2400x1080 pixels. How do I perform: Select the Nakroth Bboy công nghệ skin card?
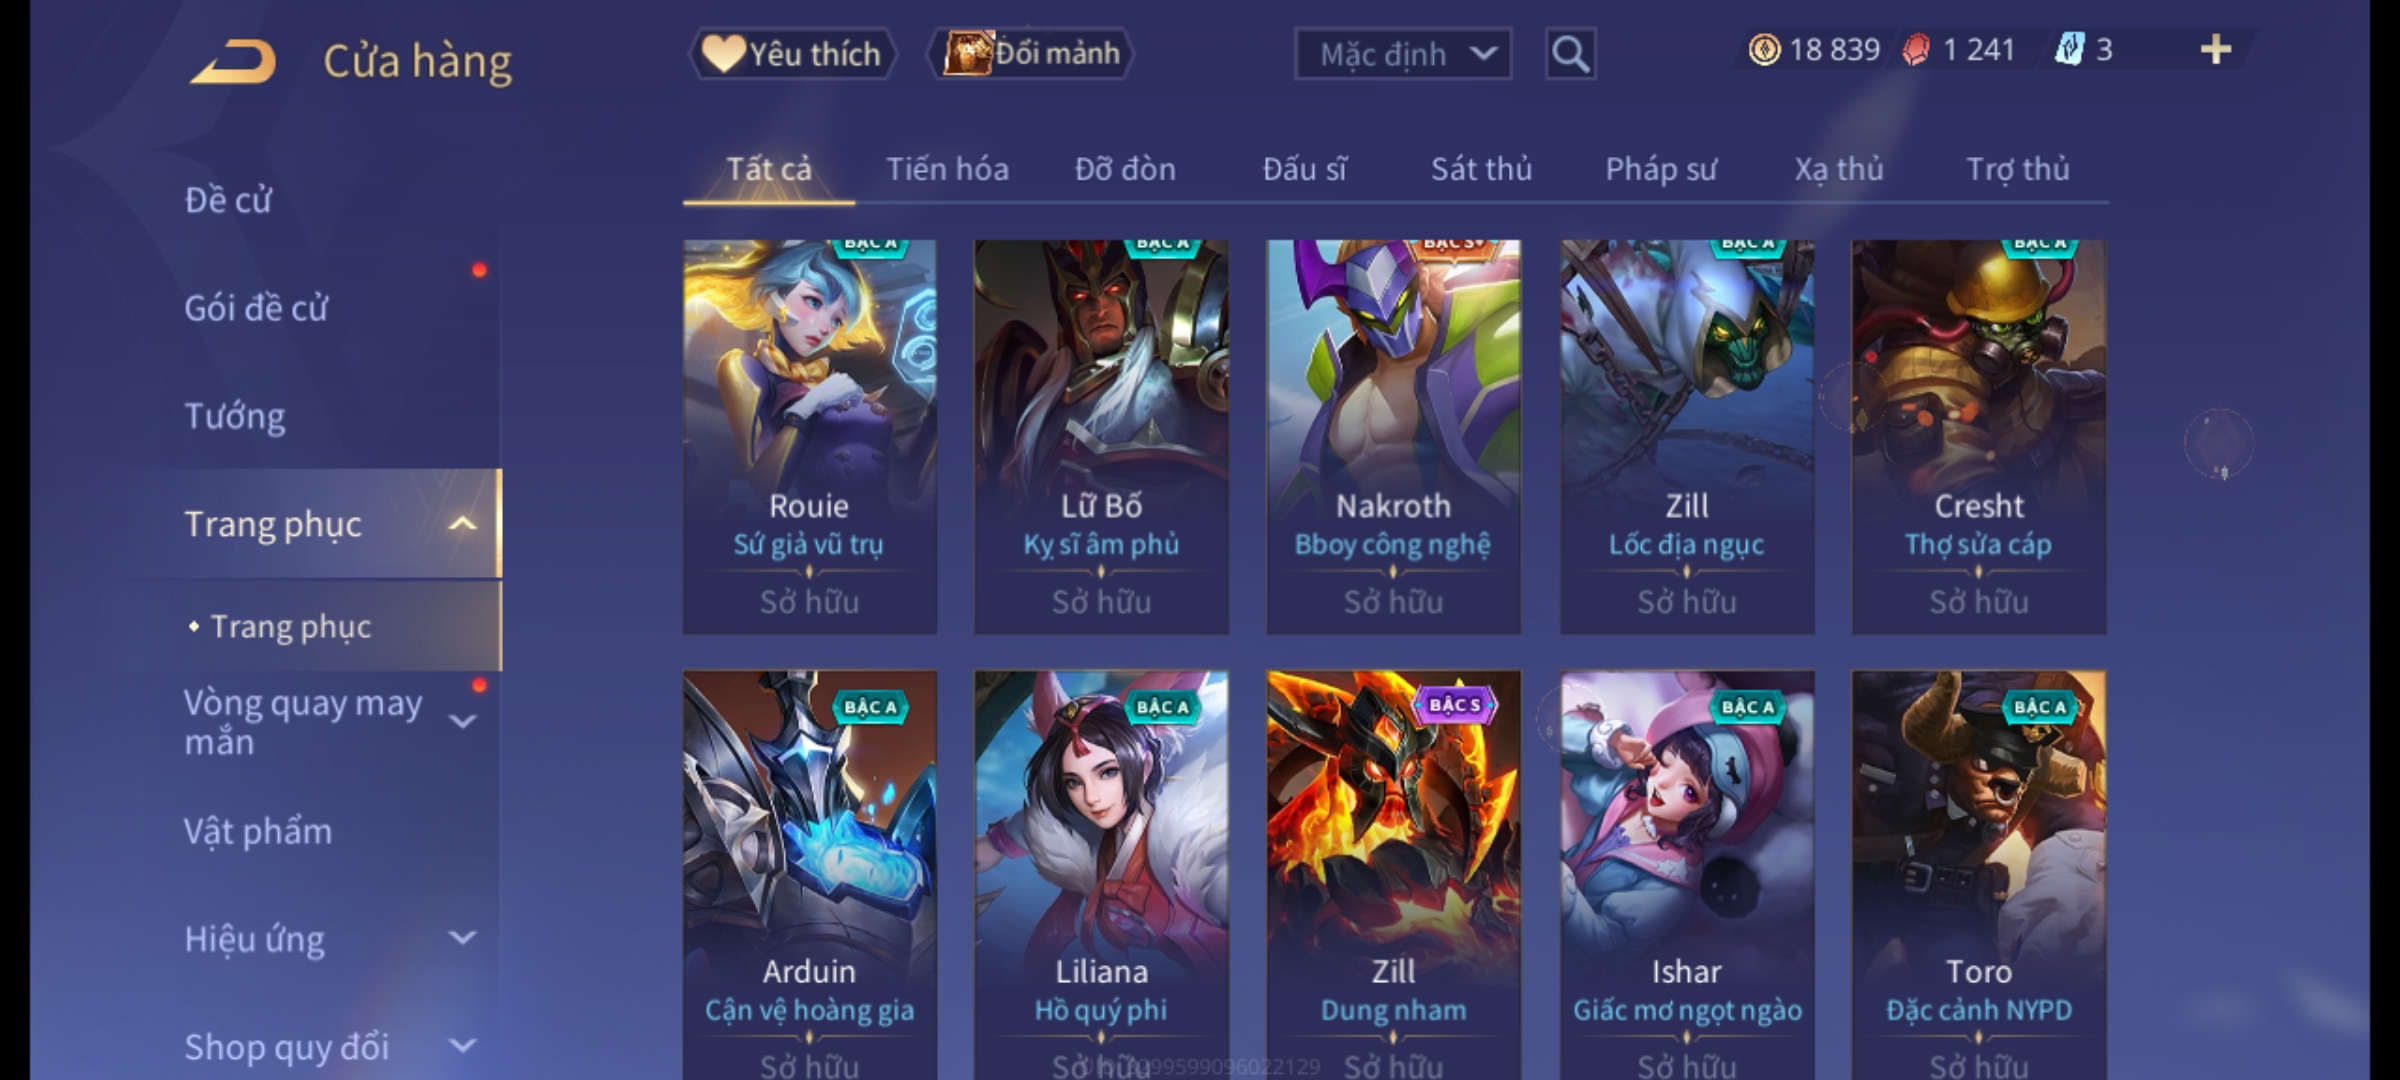click(1393, 437)
